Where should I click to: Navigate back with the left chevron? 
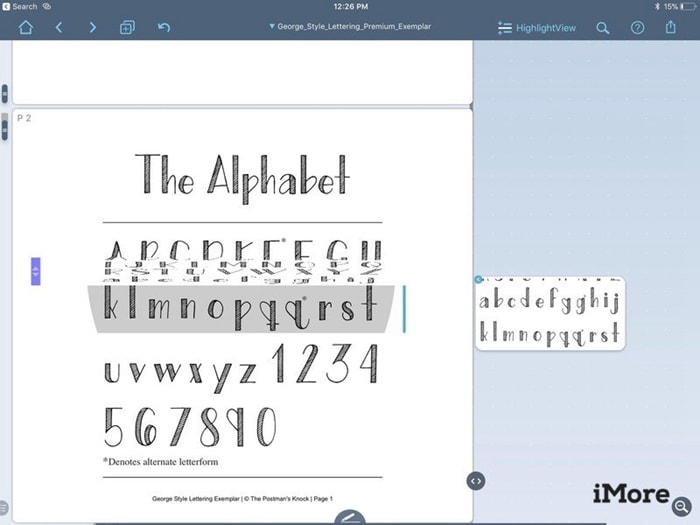[x=58, y=28]
